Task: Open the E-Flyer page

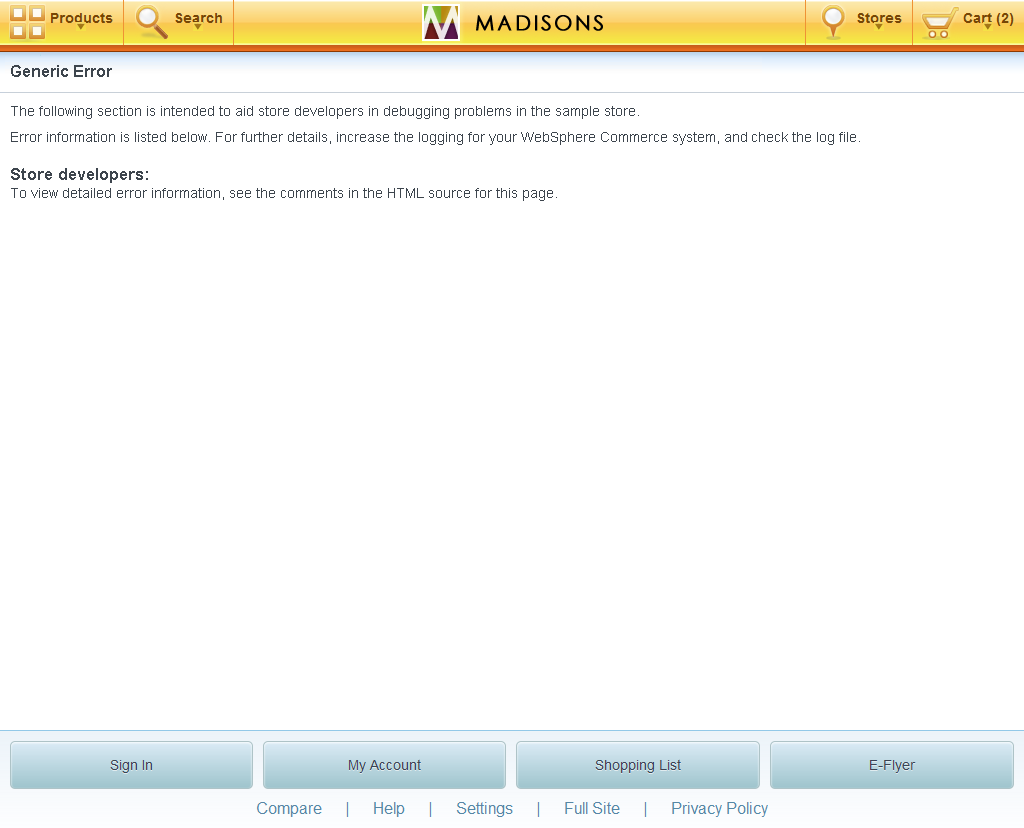Action: (891, 764)
